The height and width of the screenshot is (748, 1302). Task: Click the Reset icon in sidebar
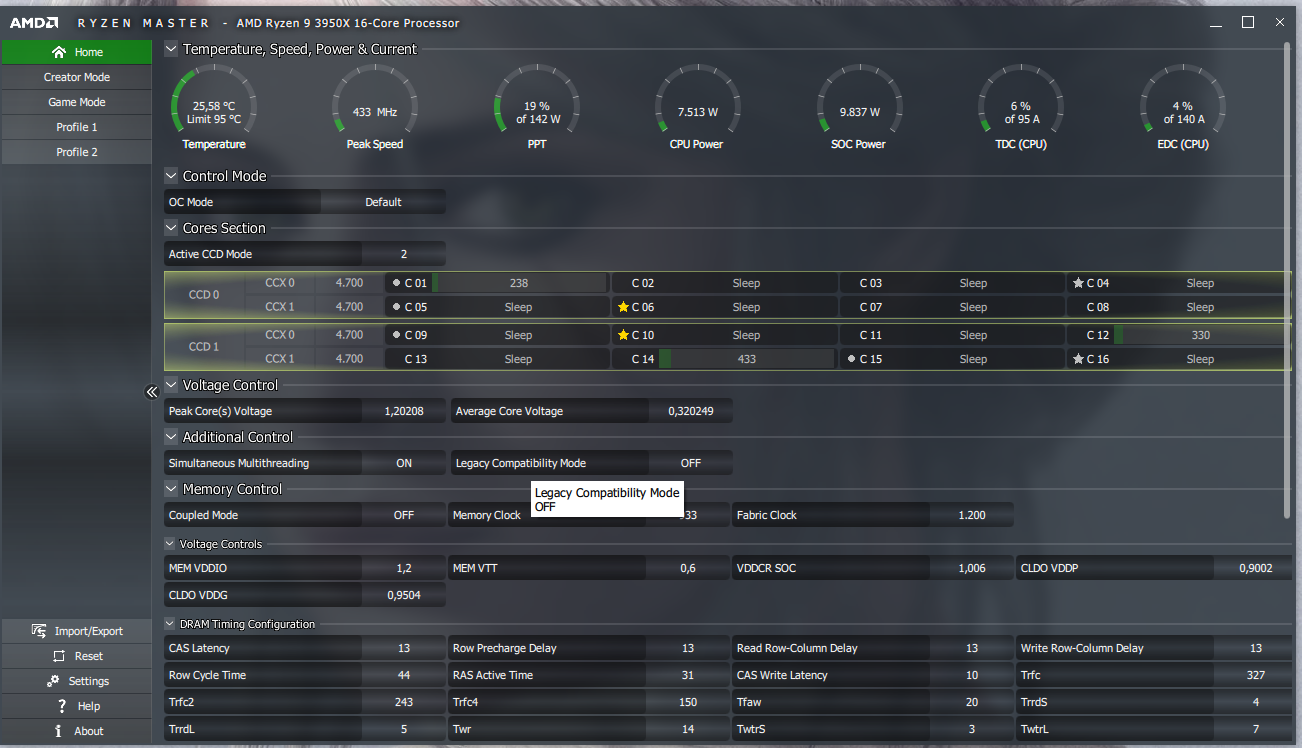pos(58,656)
